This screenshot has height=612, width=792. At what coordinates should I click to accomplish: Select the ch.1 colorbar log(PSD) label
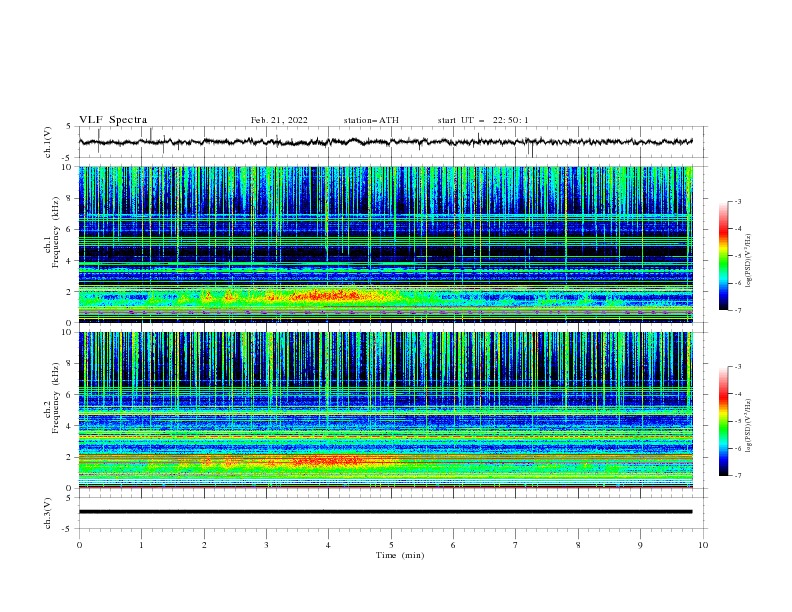[x=749, y=261]
